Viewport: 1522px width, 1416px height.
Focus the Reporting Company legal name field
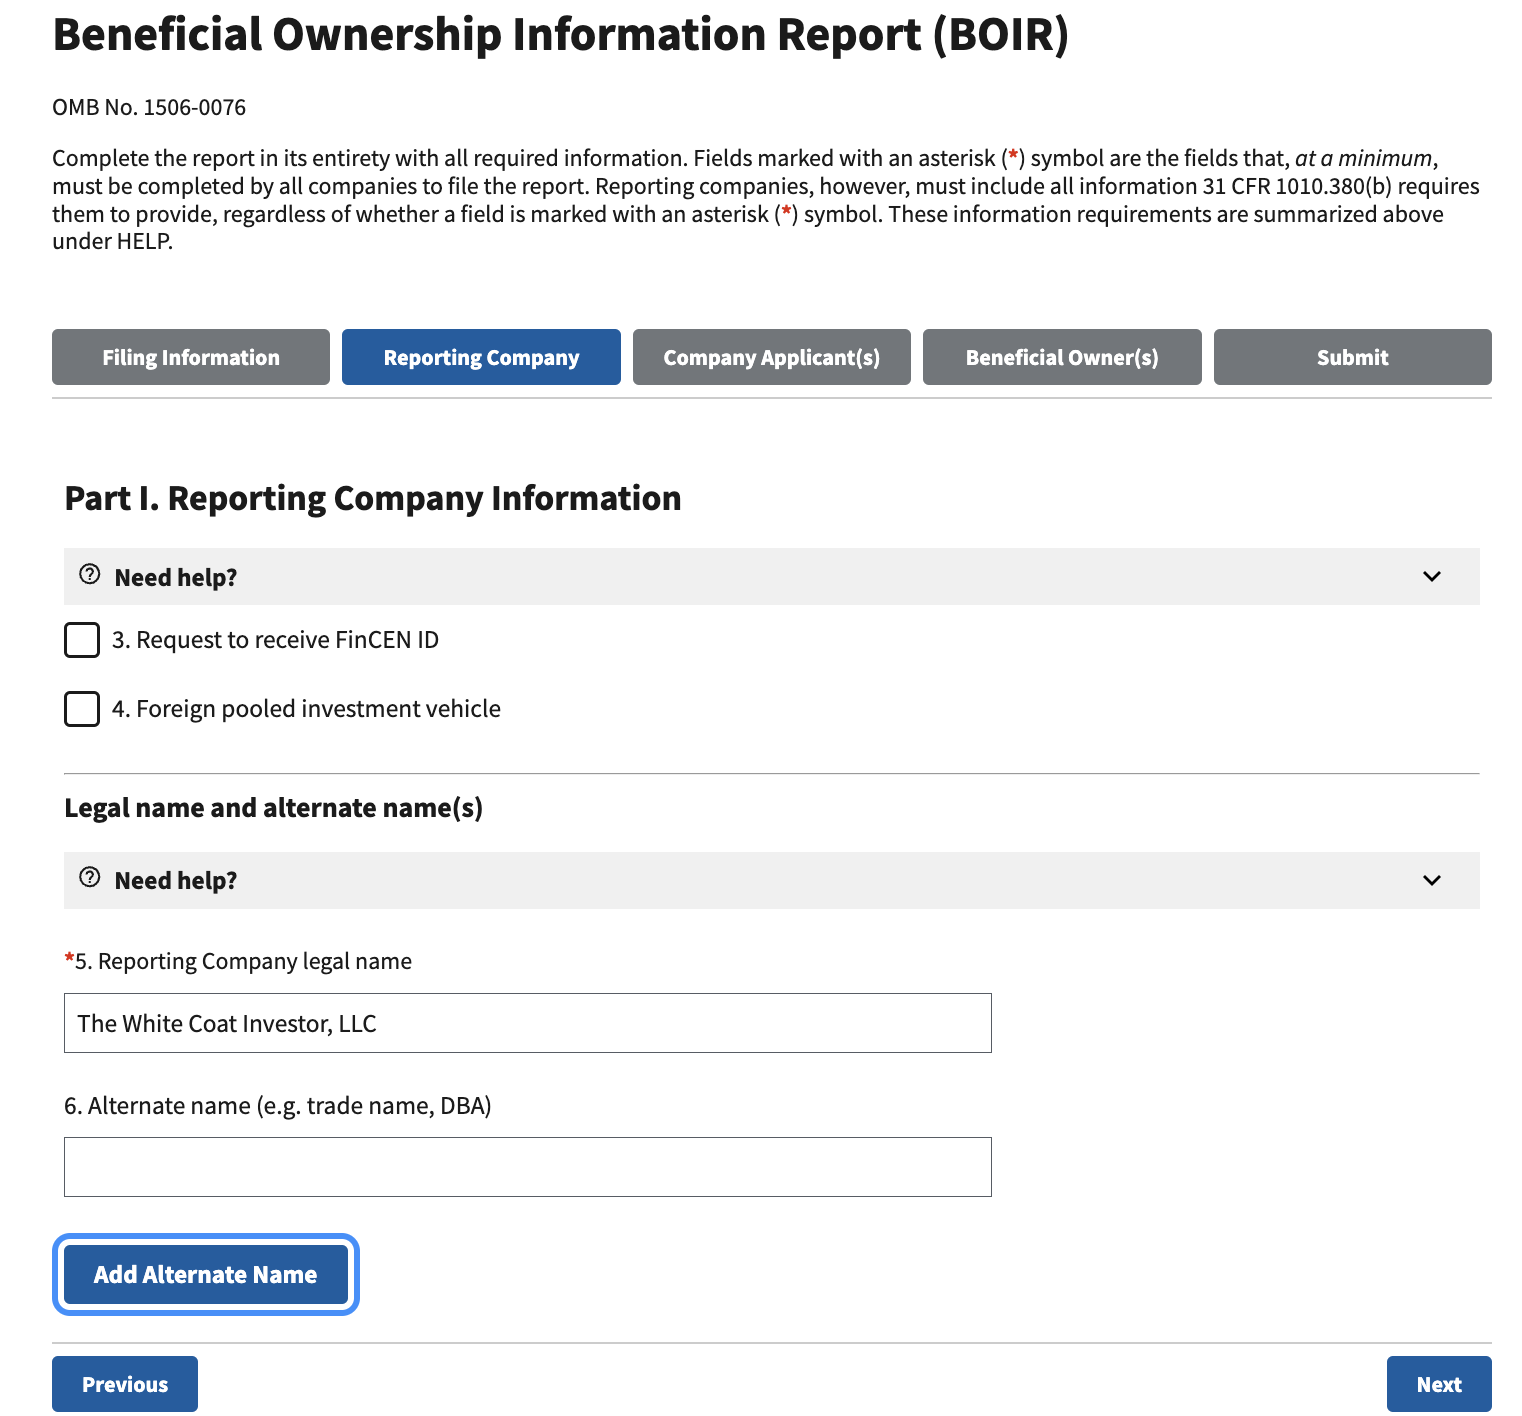tap(528, 1023)
